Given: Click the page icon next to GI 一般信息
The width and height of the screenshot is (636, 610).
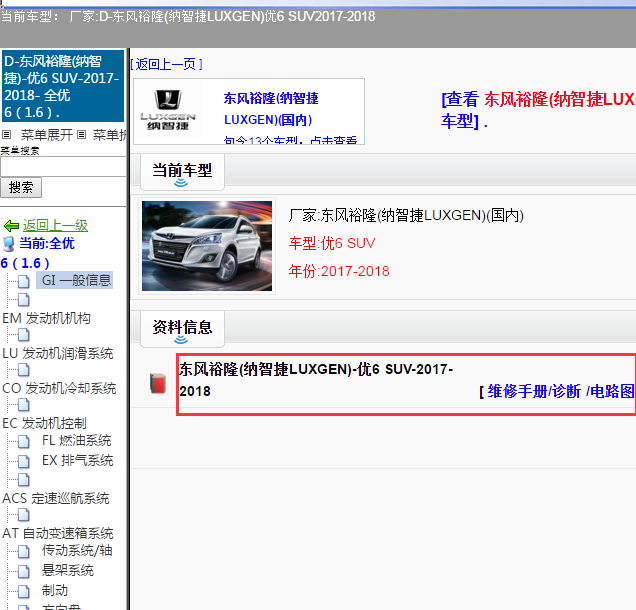Looking at the screenshot, I should (24, 281).
